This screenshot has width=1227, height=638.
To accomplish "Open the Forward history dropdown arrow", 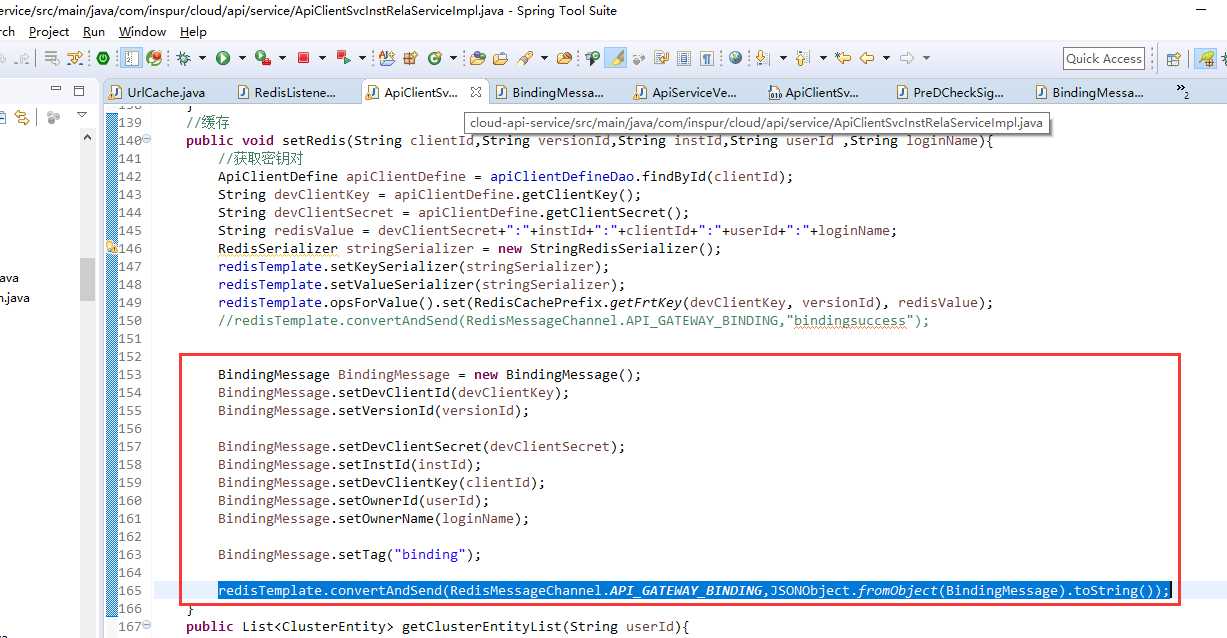I will pos(926,58).
